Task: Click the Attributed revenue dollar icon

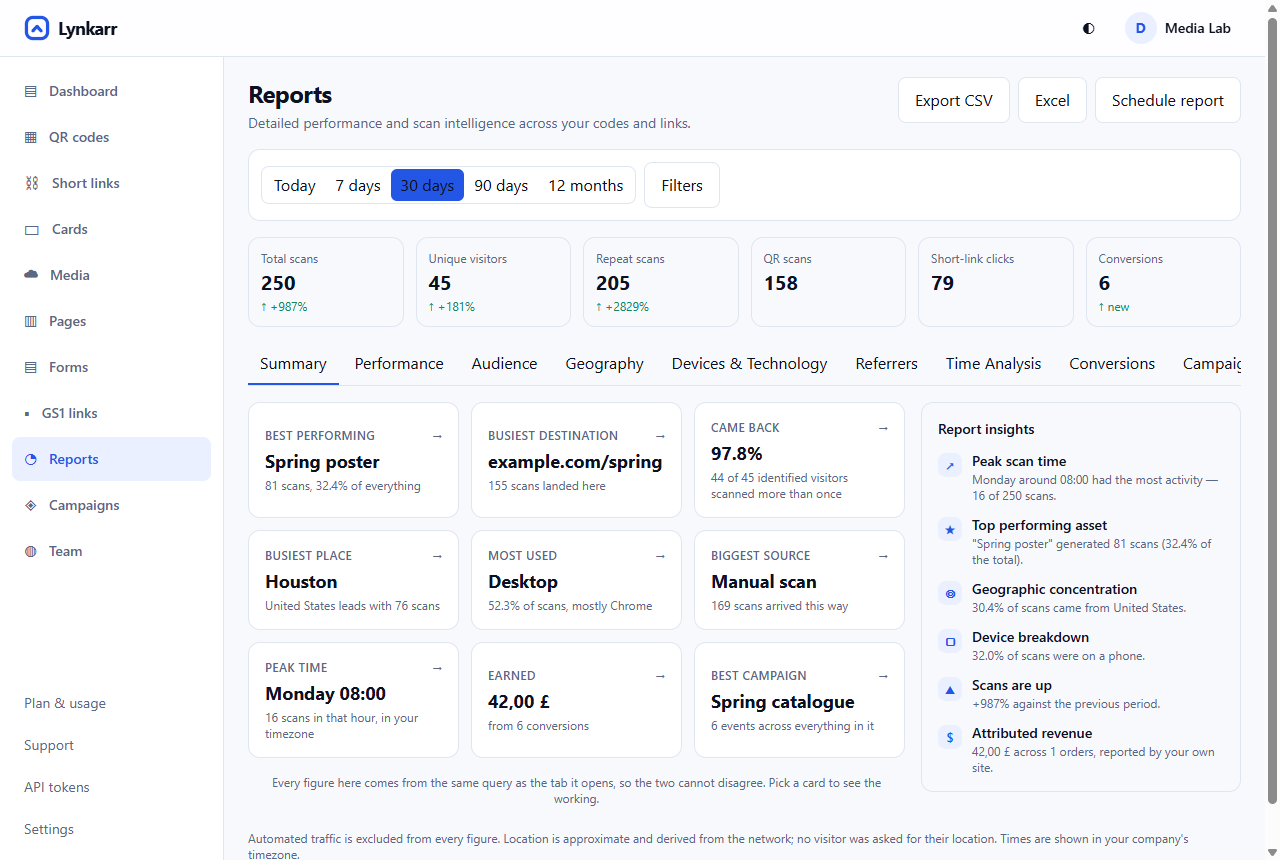Action: click(x=950, y=738)
